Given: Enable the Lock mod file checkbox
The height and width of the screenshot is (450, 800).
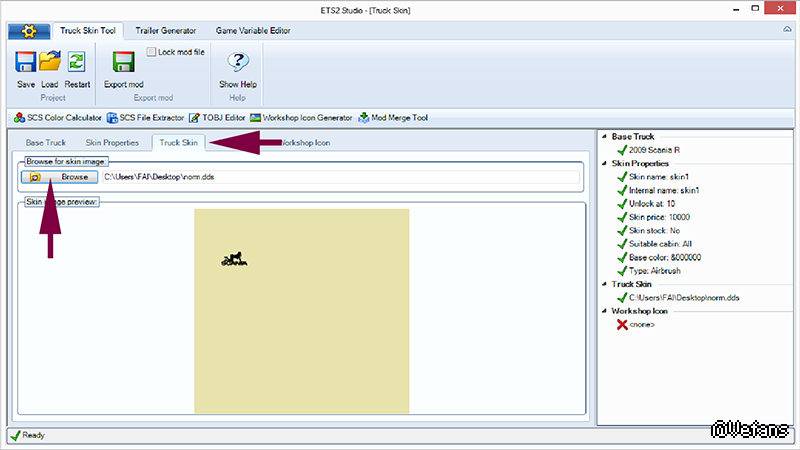Looking at the screenshot, I should coord(152,51).
